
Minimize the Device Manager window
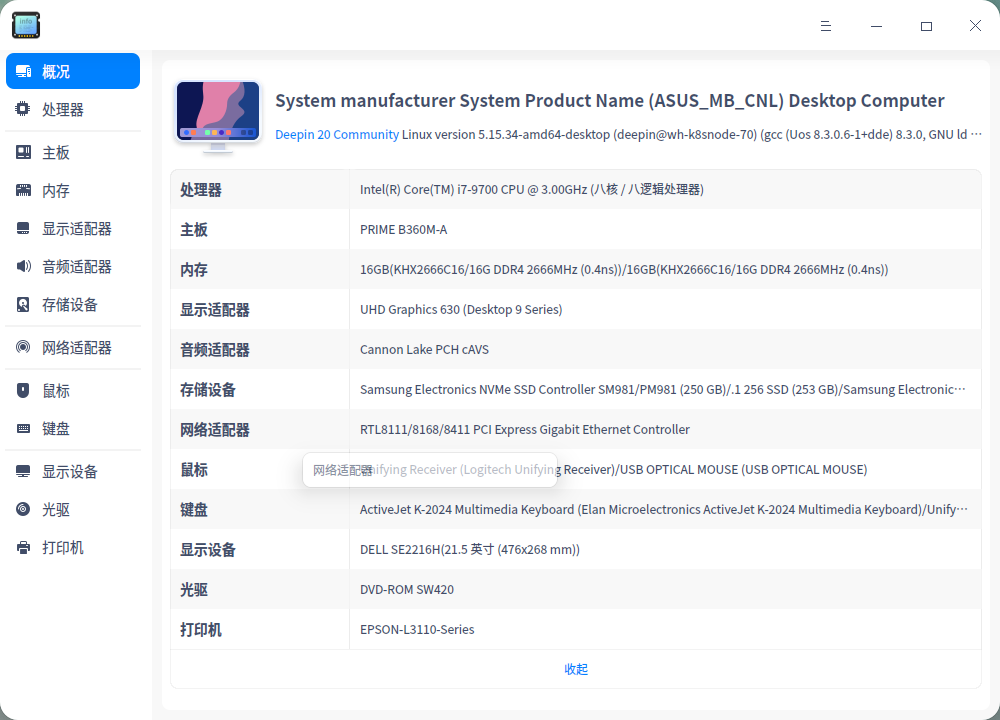[x=876, y=26]
